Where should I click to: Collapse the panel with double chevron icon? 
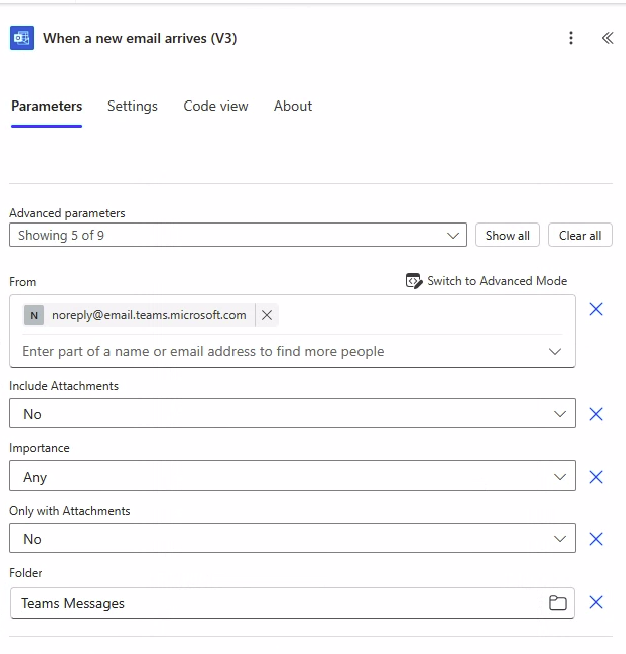[x=607, y=38]
